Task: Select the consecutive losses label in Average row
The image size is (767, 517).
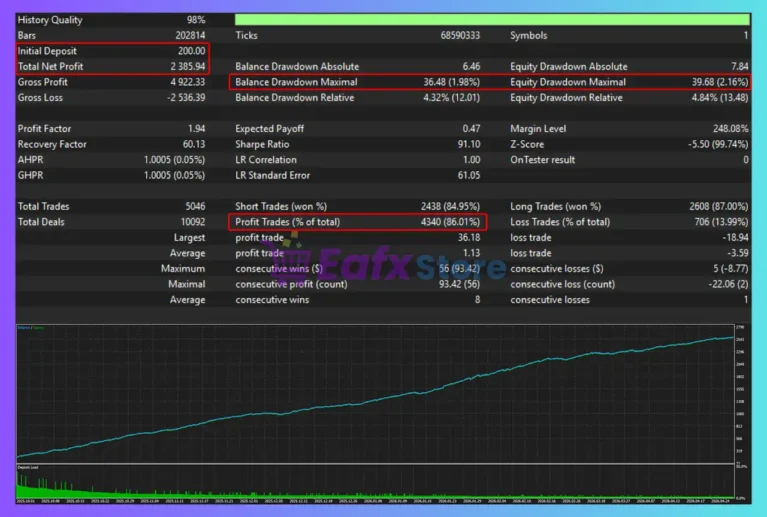Action: pos(550,300)
